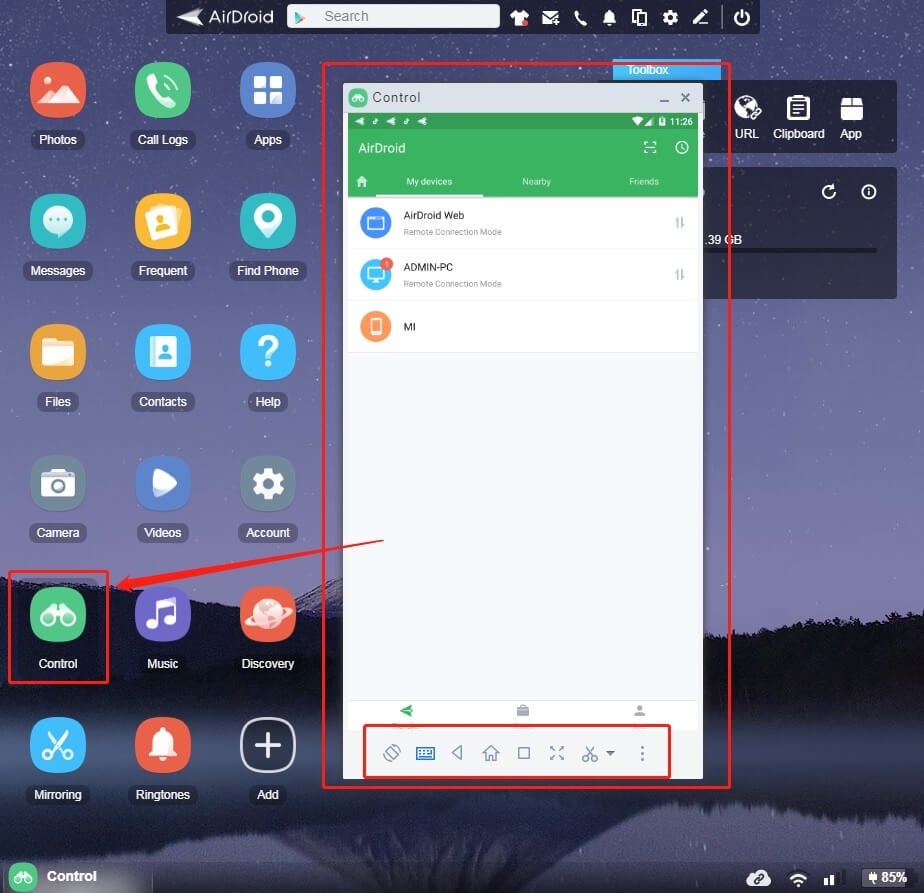Click the Clipboard tool in Toolbox
The image size is (924, 893).
click(798, 118)
